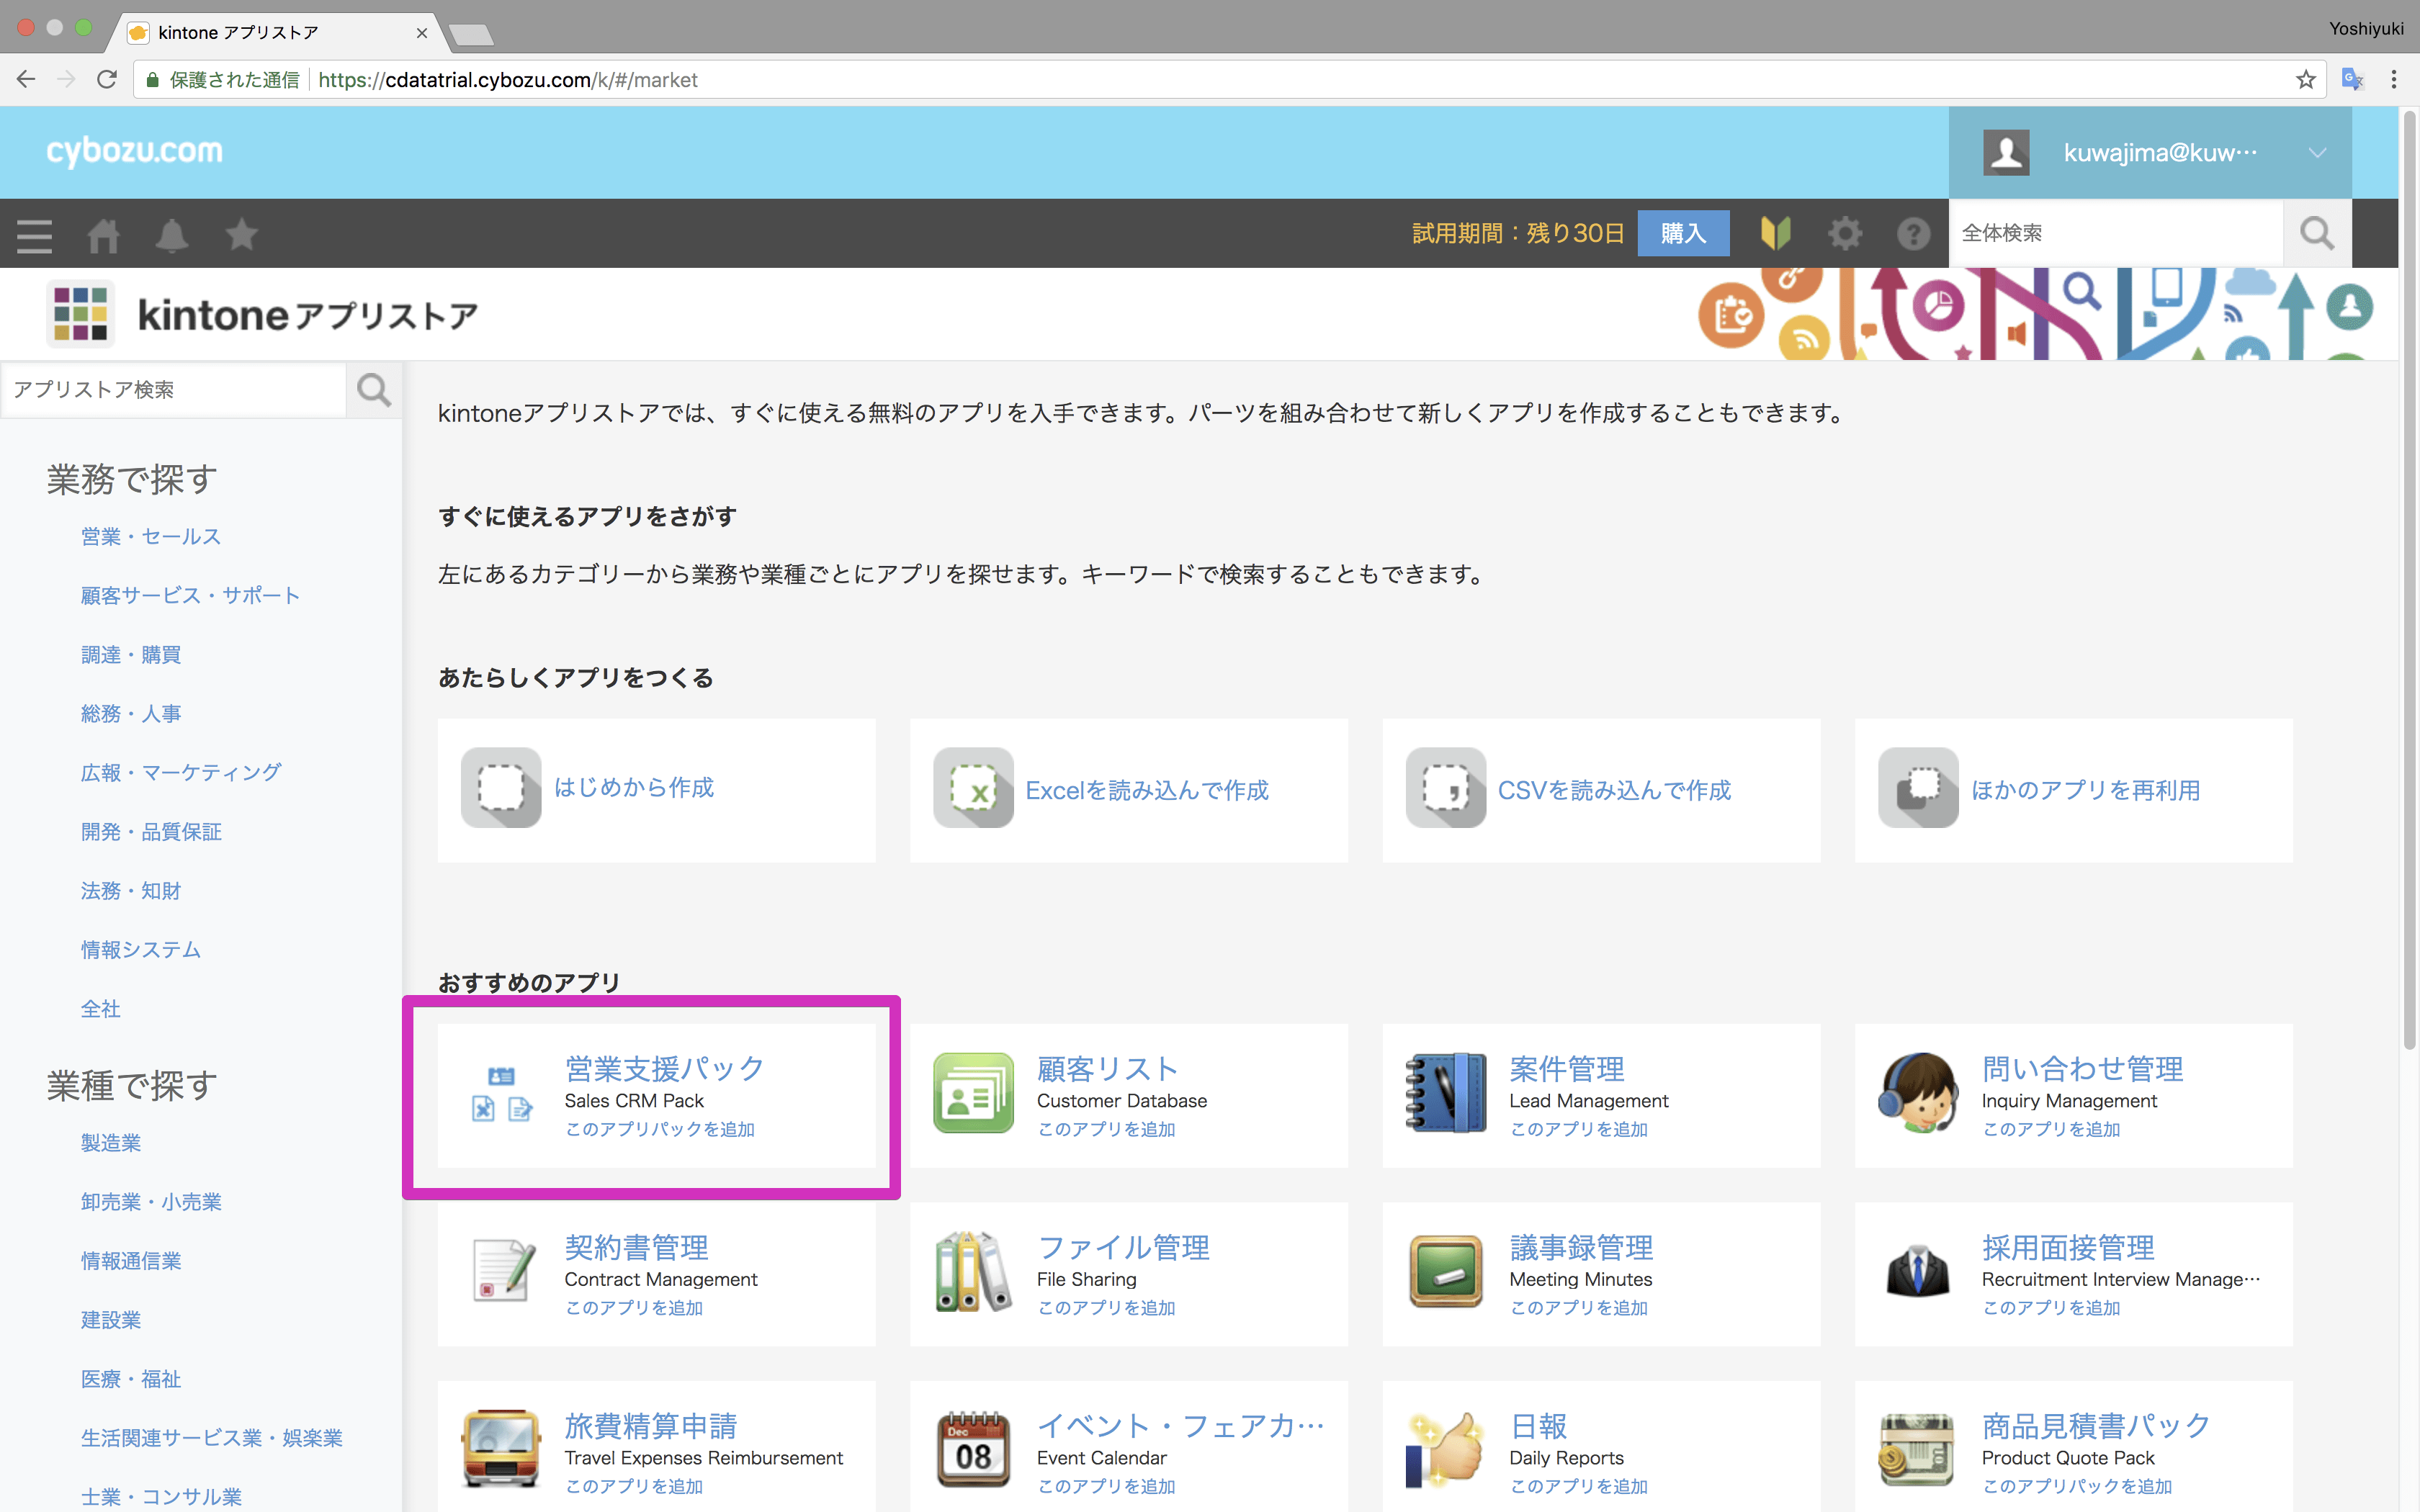Click このアプリを追加 under Lead Management
Screen dimensions: 2420x1512
tap(1578, 1129)
